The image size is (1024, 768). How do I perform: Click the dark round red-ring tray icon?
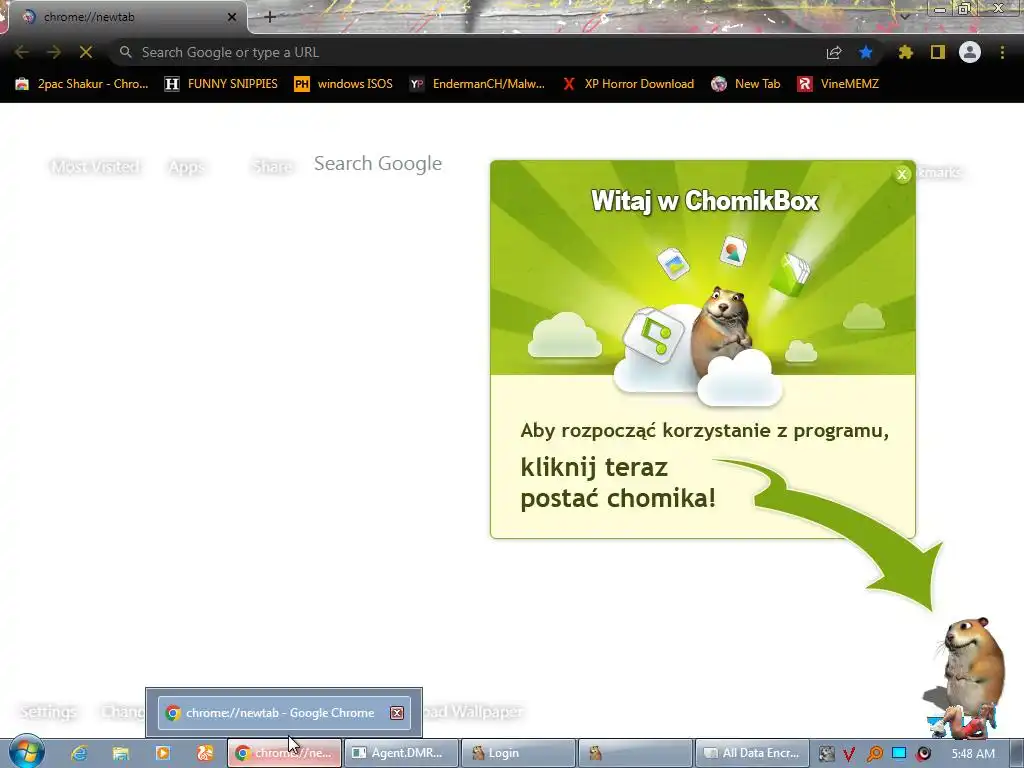point(923,754)
